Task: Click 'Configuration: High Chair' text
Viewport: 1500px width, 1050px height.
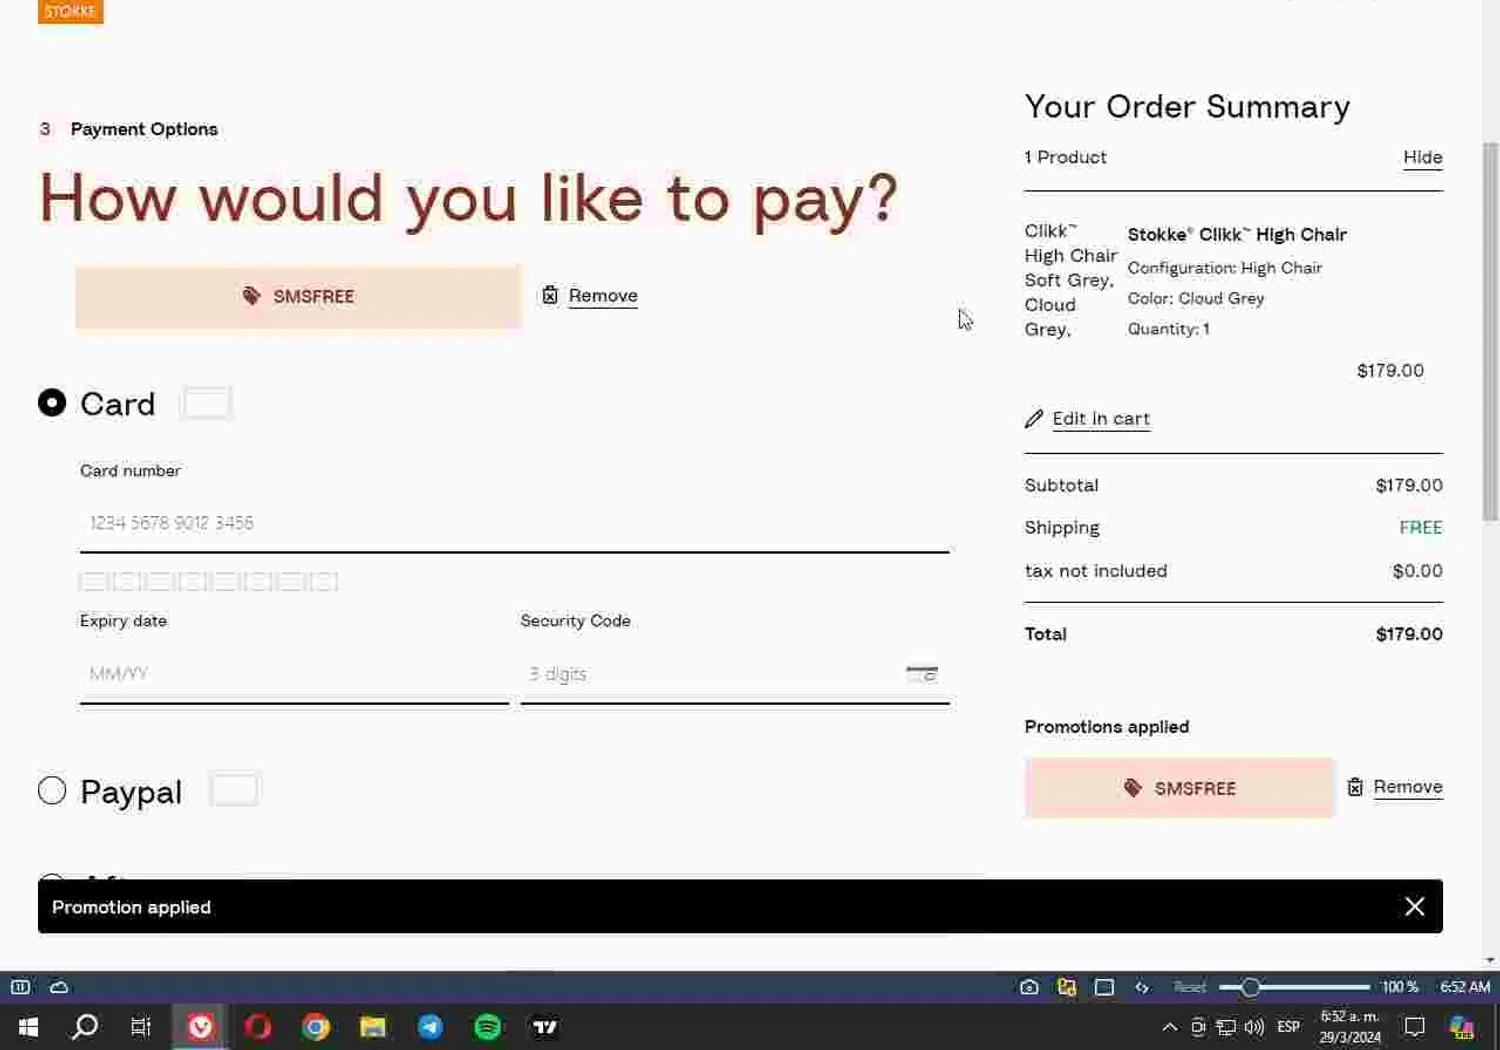Action: tap(1225, 268)
